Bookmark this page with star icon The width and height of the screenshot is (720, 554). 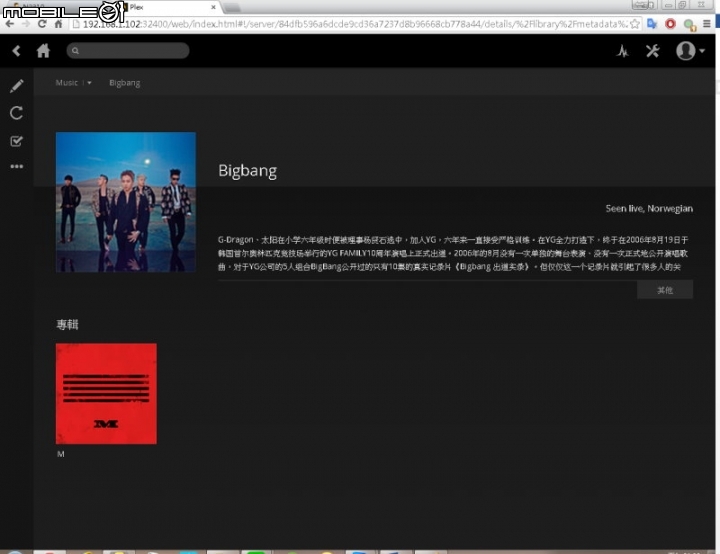635,24
